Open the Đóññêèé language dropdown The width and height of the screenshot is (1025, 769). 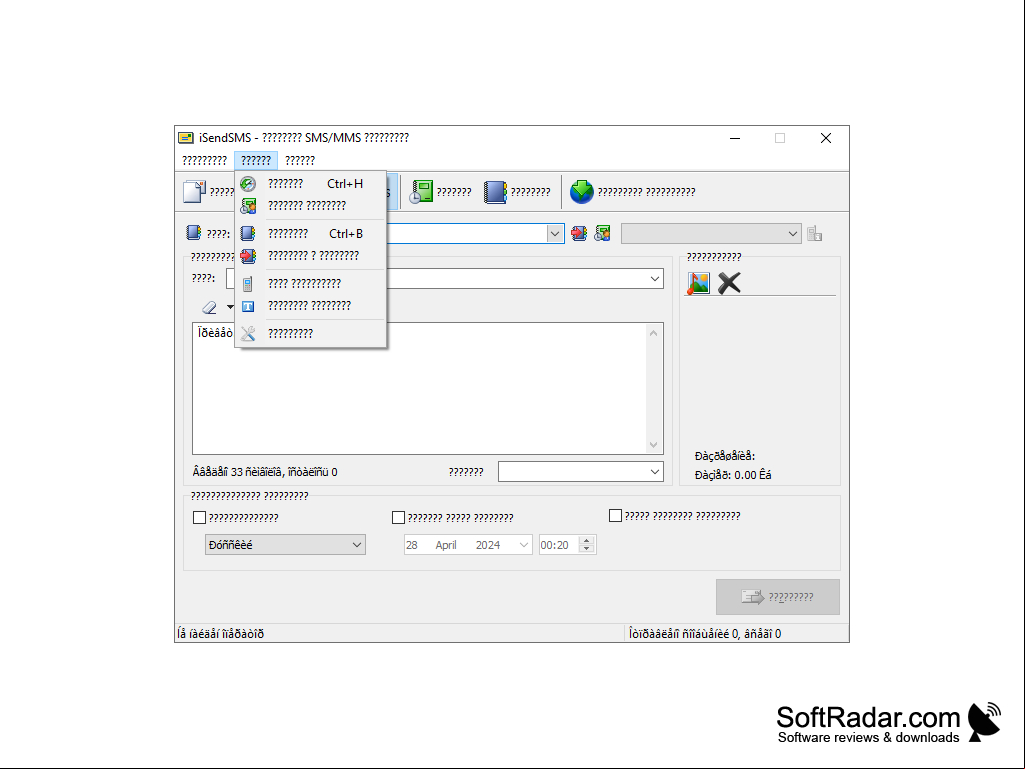[285, 545]
